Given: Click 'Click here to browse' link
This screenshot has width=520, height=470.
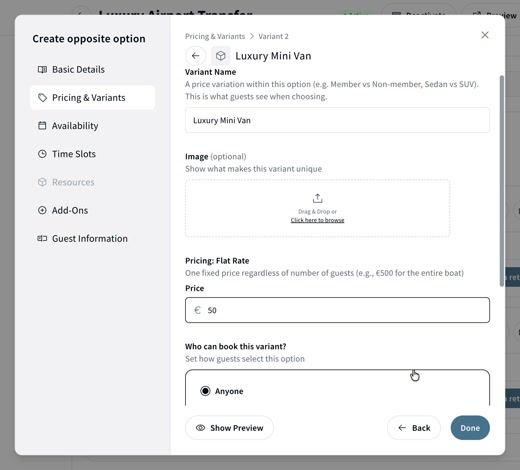Looking at the screenshot, I should pos(317,220).
